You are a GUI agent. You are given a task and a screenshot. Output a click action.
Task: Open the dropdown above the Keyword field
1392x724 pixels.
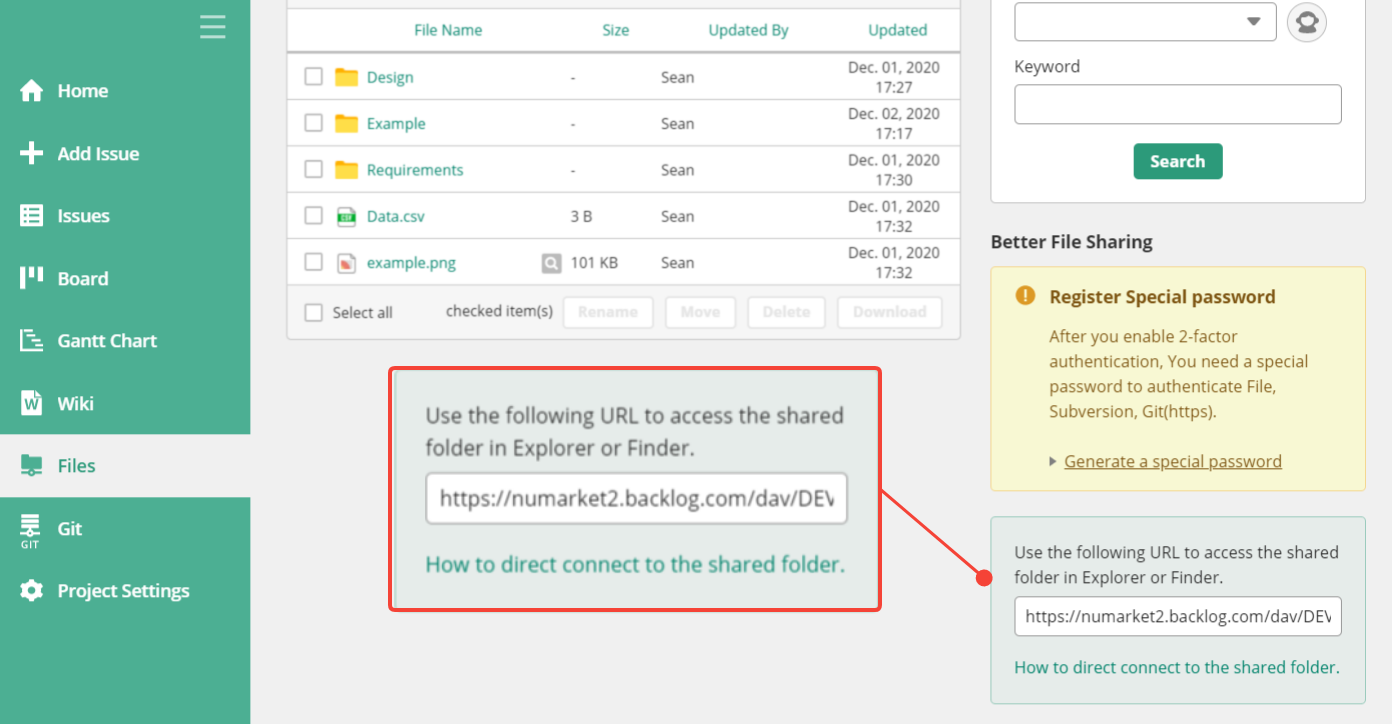pyautogui.click(x=1145, y=22)
